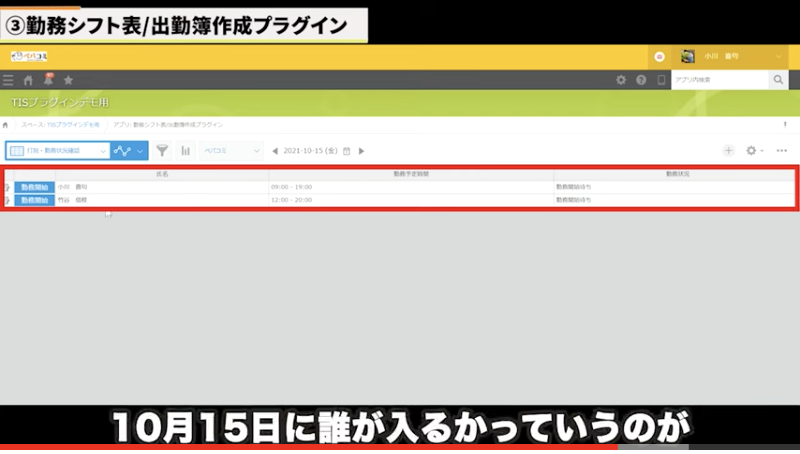The width and height of the screenshot is (800, 454).
Task: Go to the previous date arrow
Action: (275, 151)
